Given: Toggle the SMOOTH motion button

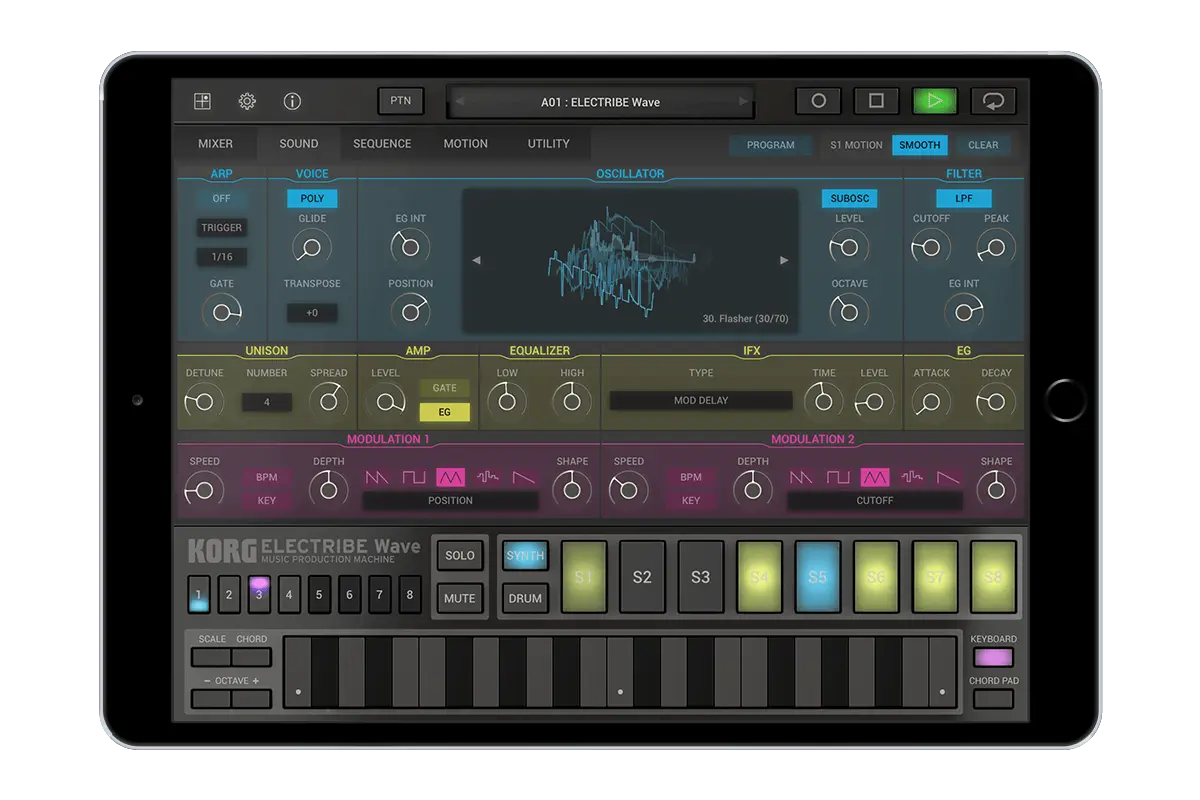Looking at the screenshot, I should coord(920,145).
